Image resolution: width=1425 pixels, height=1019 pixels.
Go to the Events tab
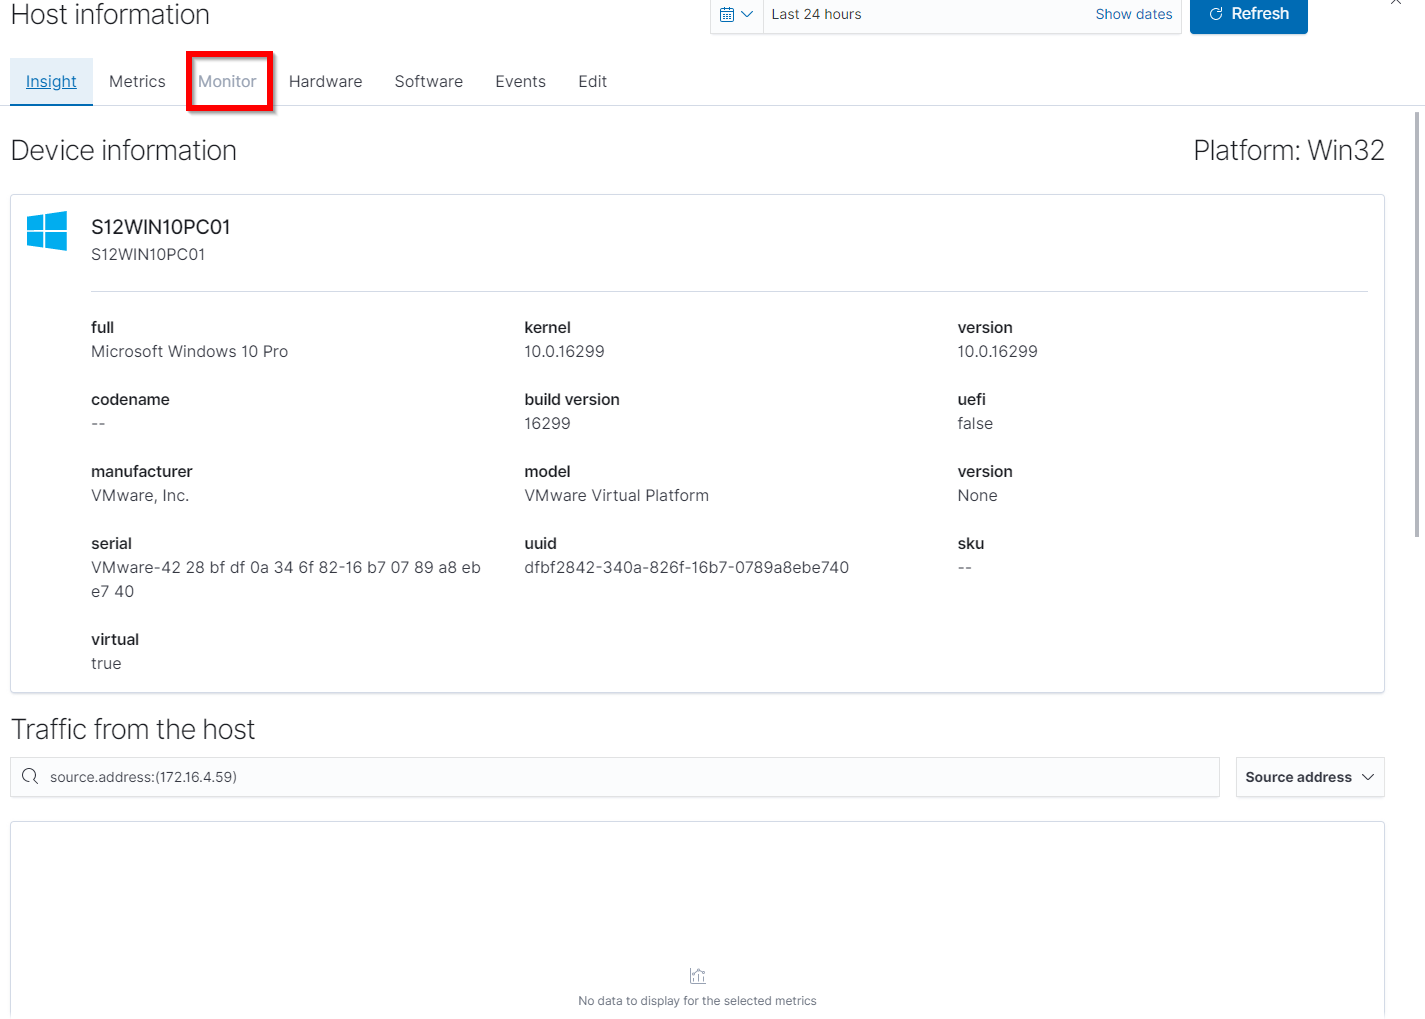tap(520, 81)
